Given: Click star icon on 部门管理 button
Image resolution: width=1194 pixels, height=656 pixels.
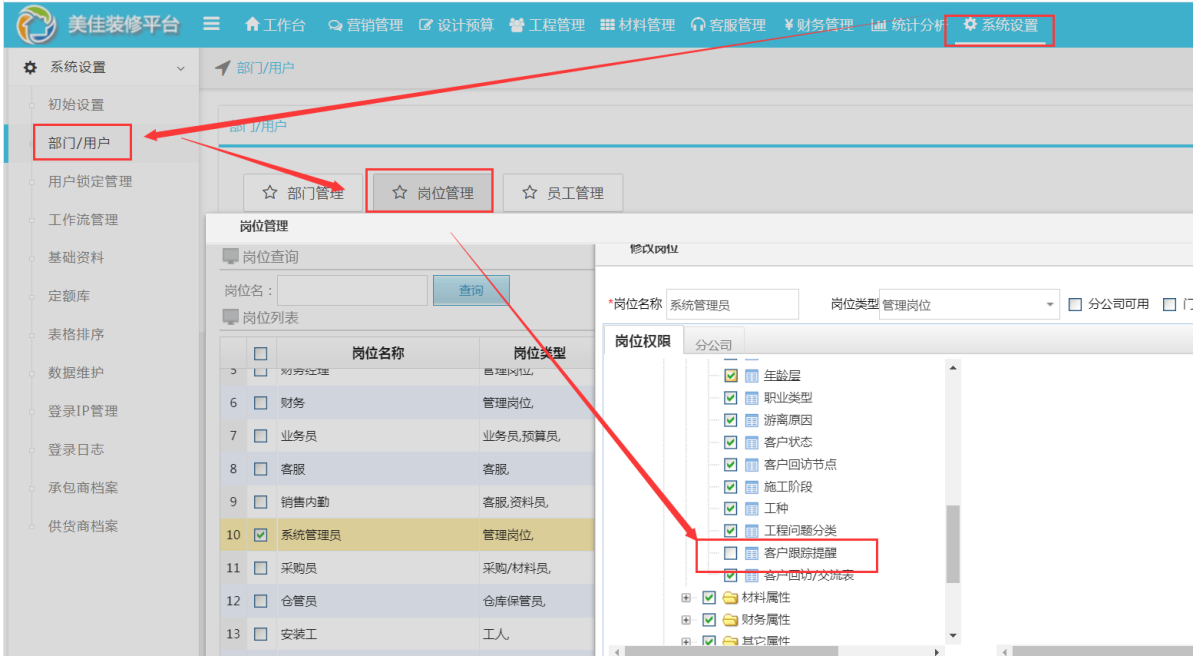Looking at the screenshot, I should coord(270,193).
